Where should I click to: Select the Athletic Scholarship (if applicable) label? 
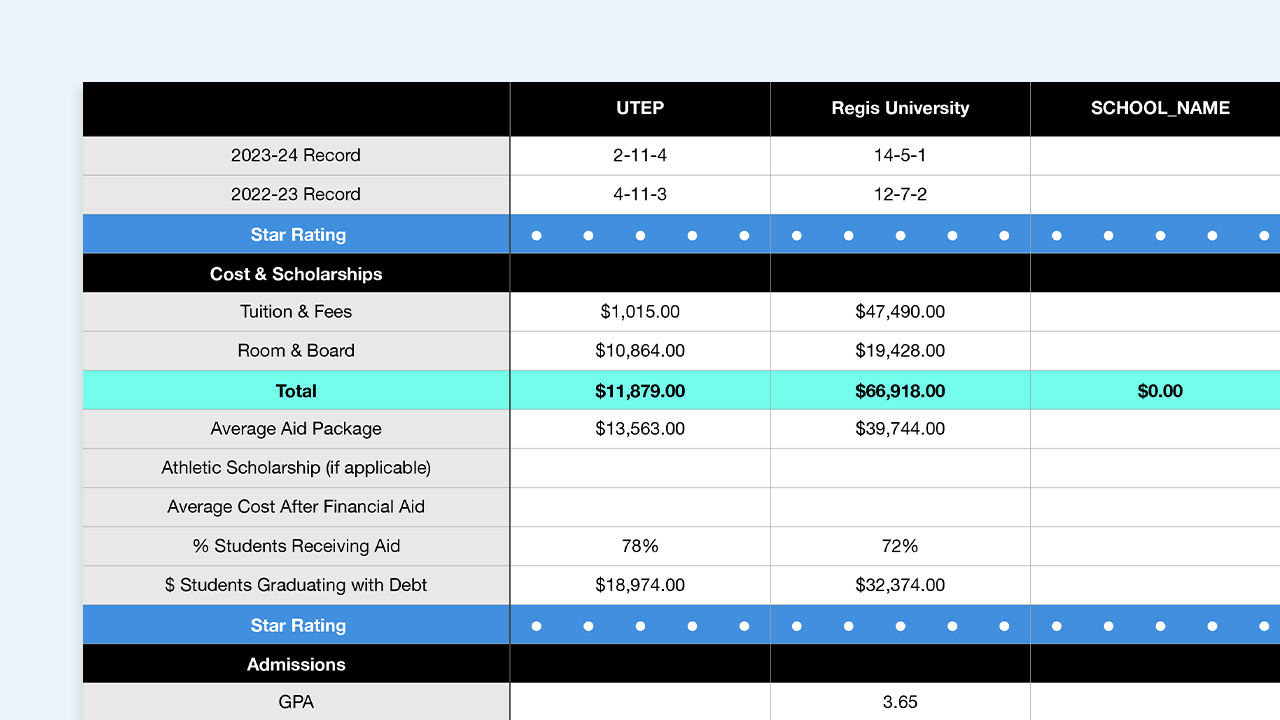coord(296,467)
